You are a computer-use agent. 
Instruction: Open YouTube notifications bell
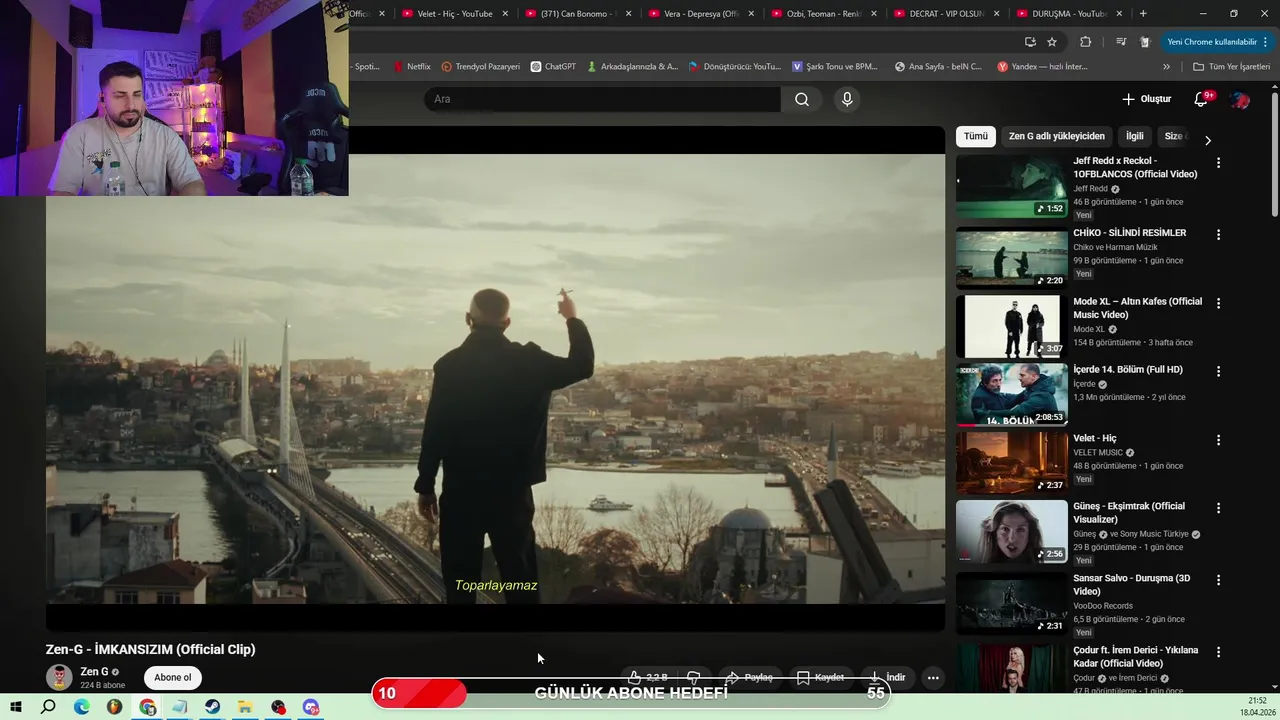1202,99
